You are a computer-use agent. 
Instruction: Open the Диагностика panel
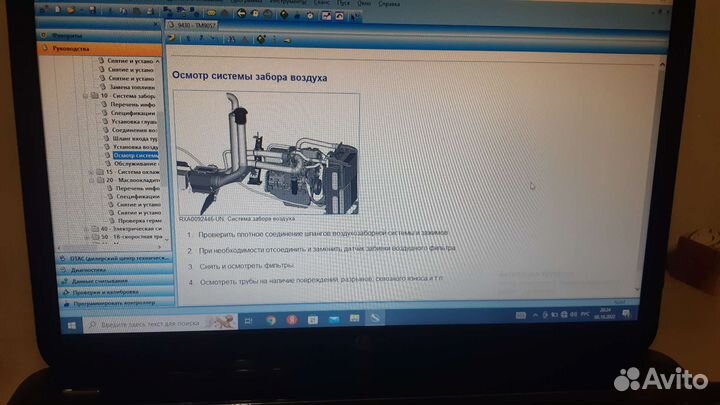[x=116, y=270]
